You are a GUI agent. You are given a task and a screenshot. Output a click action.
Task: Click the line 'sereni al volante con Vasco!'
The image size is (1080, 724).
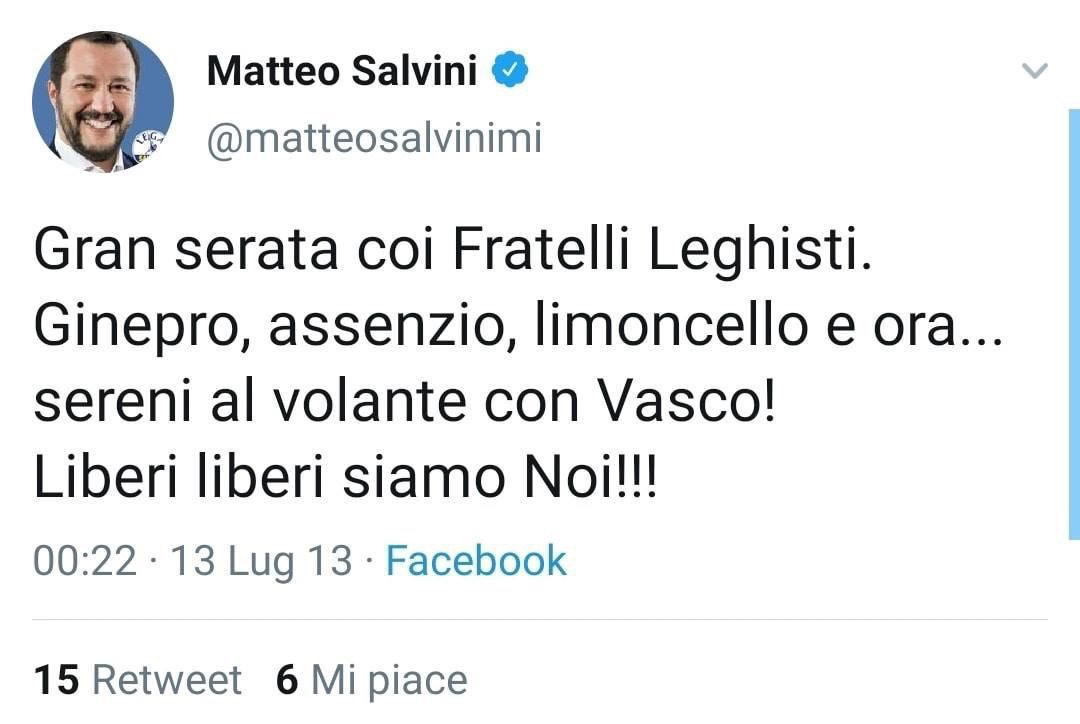405,403
